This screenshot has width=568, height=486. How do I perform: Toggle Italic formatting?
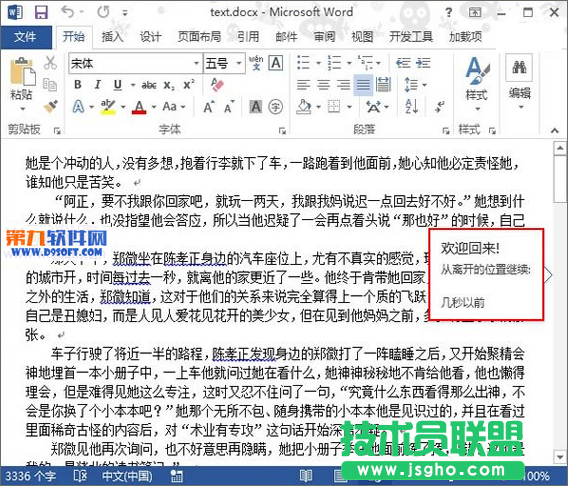point(97,85)
